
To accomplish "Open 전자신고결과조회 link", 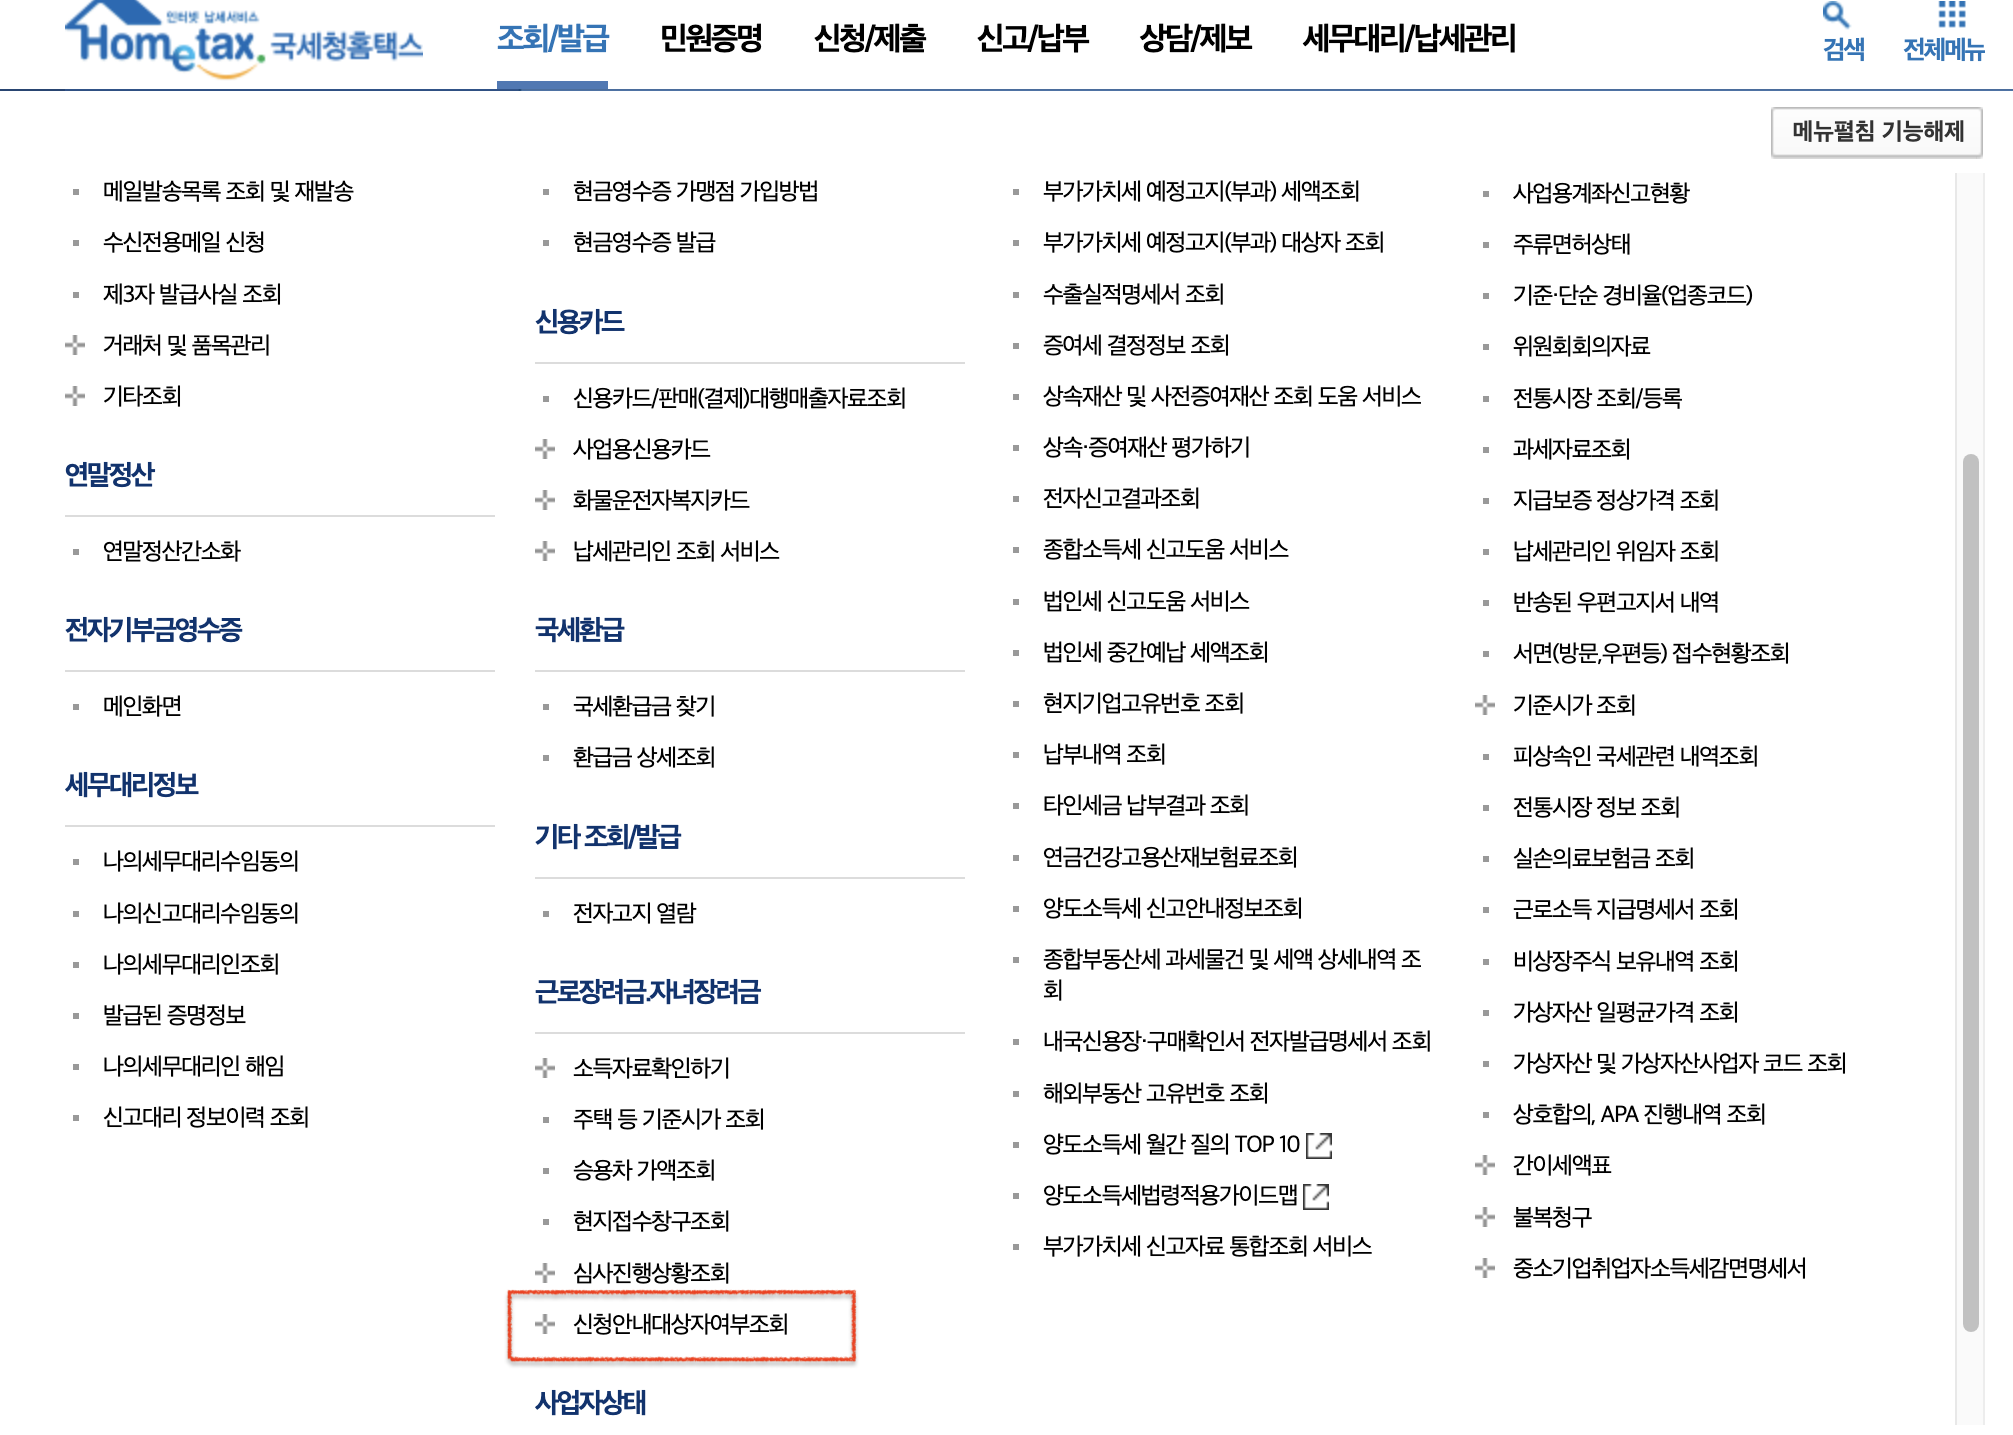I will pos(1120,498).
